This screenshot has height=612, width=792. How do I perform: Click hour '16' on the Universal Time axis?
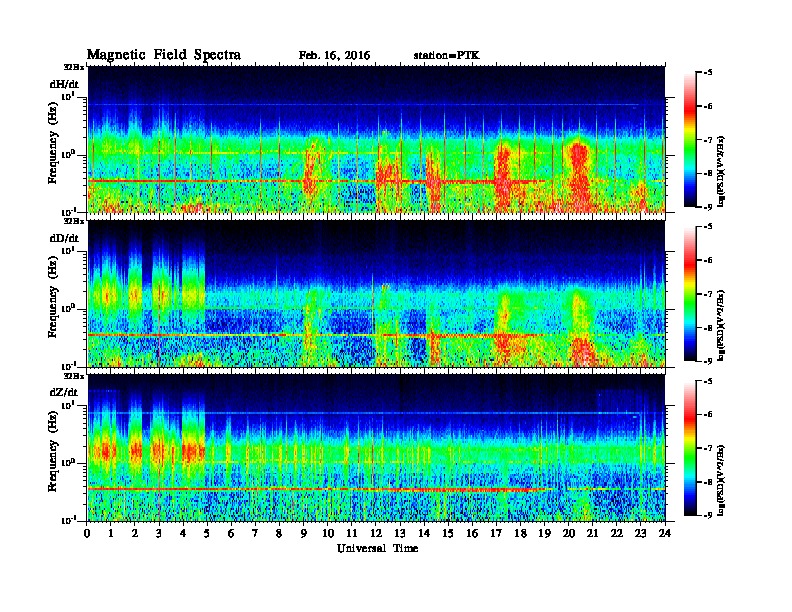coord(472,533)
